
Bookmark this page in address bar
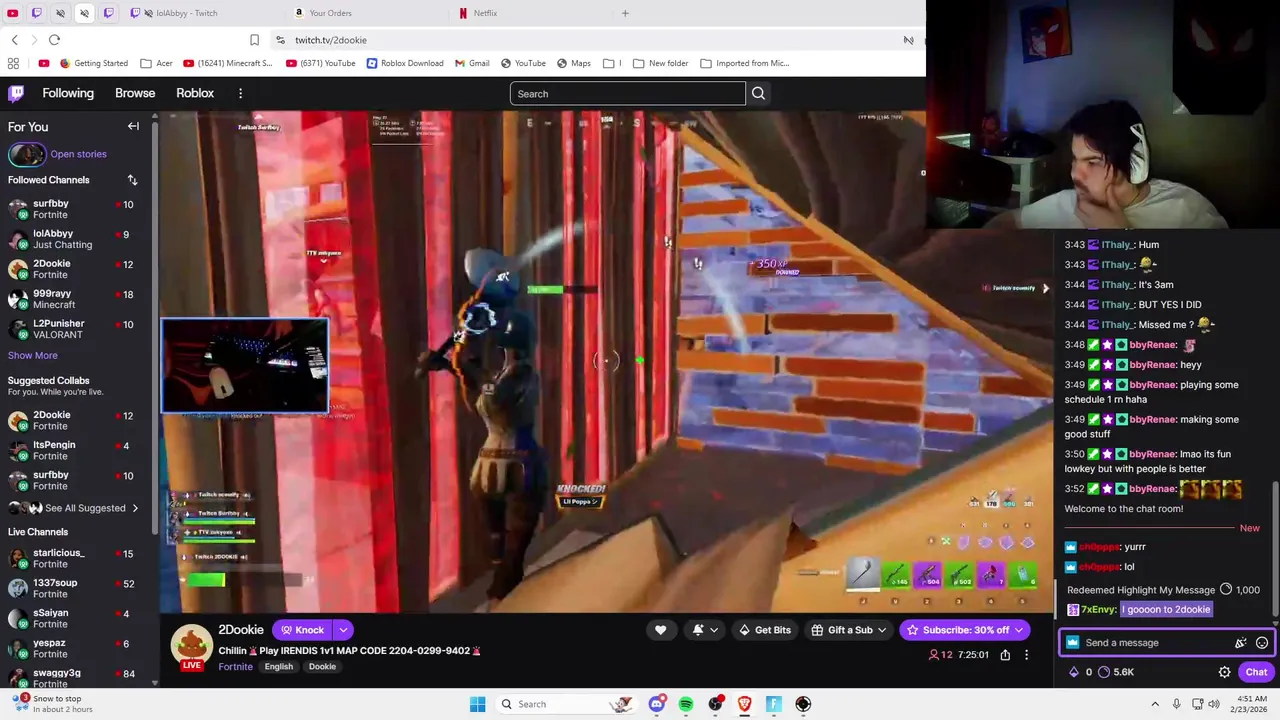click(254, 40)
